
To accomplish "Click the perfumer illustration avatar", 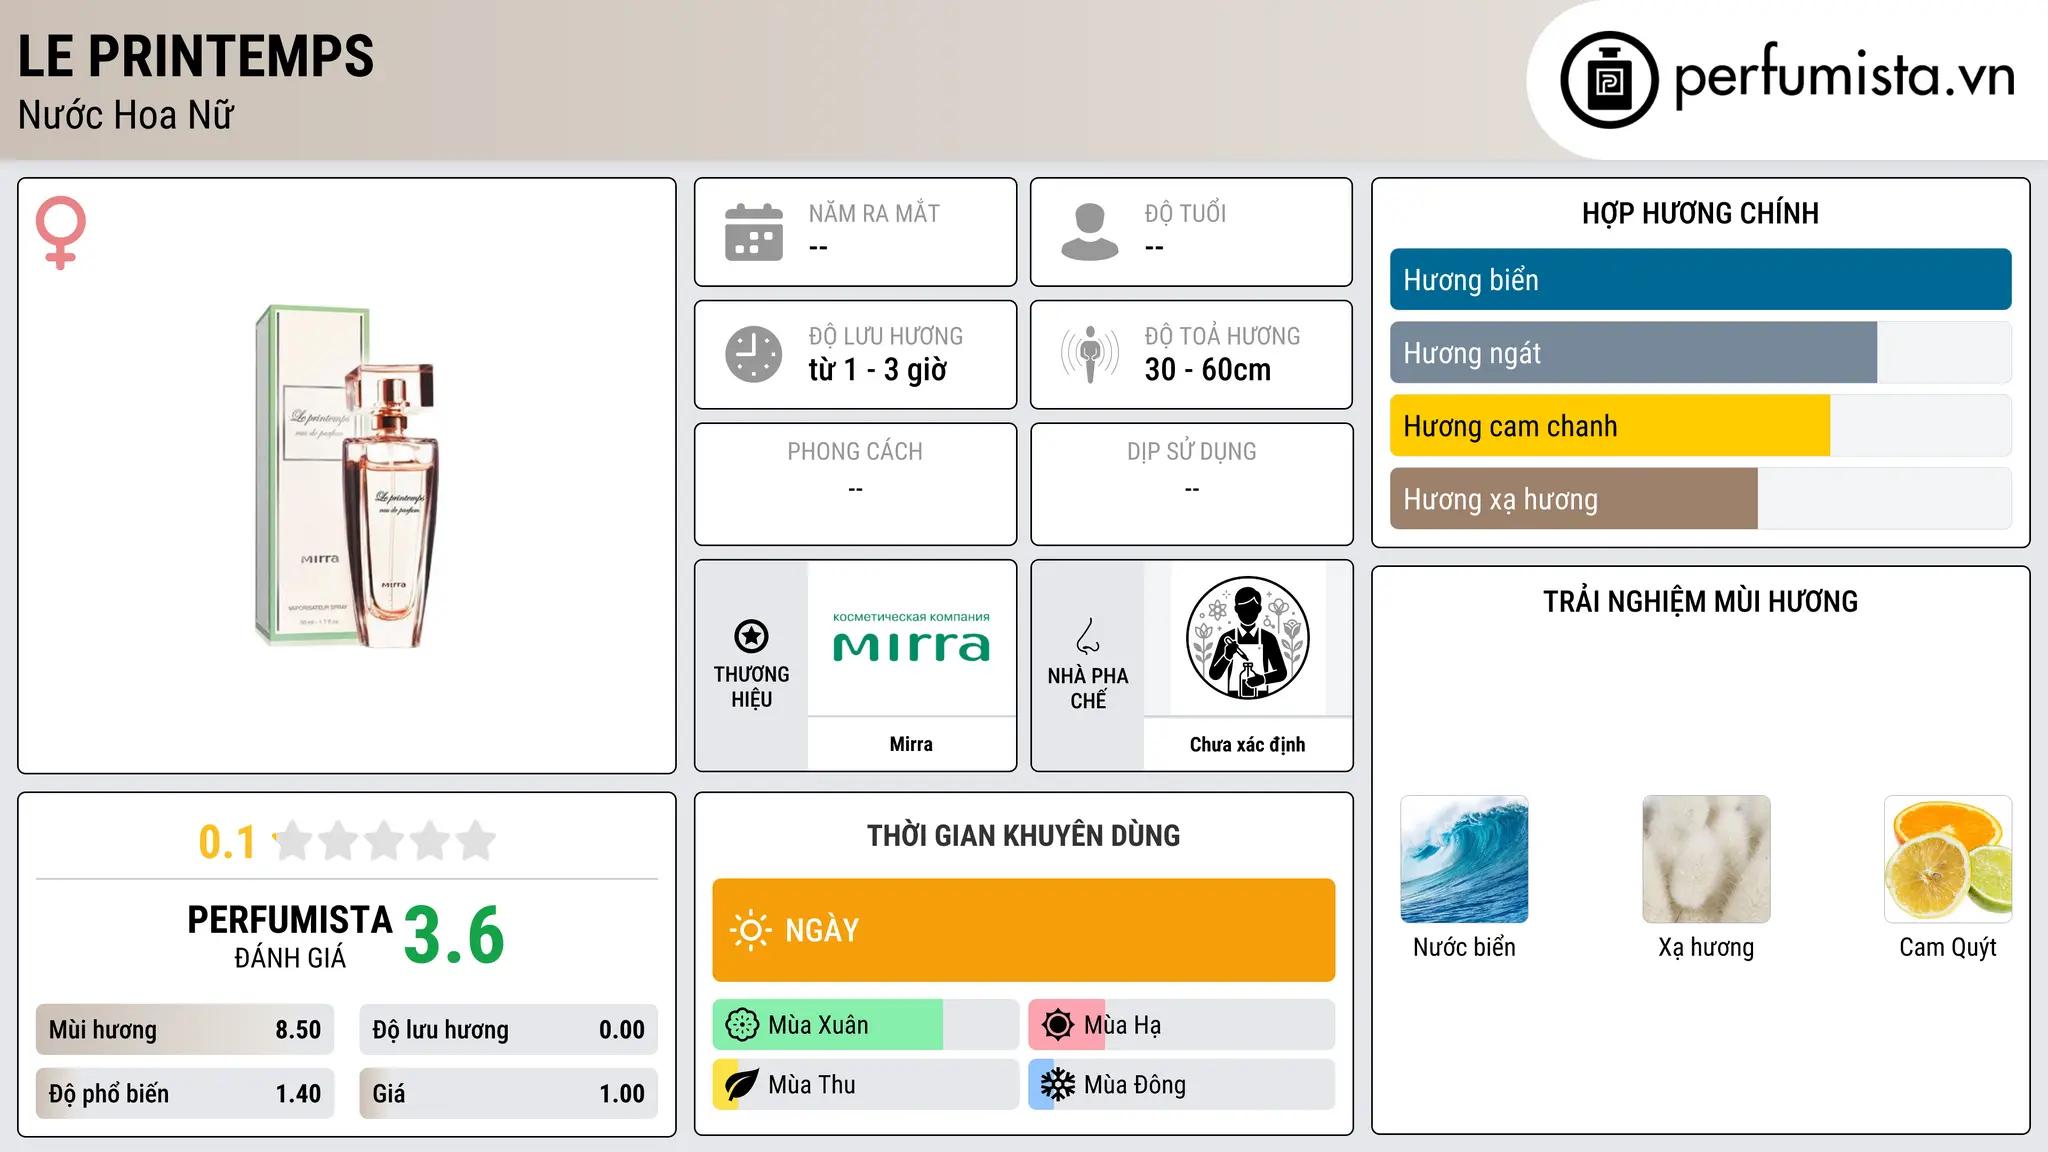I will tap(1248, 638).
